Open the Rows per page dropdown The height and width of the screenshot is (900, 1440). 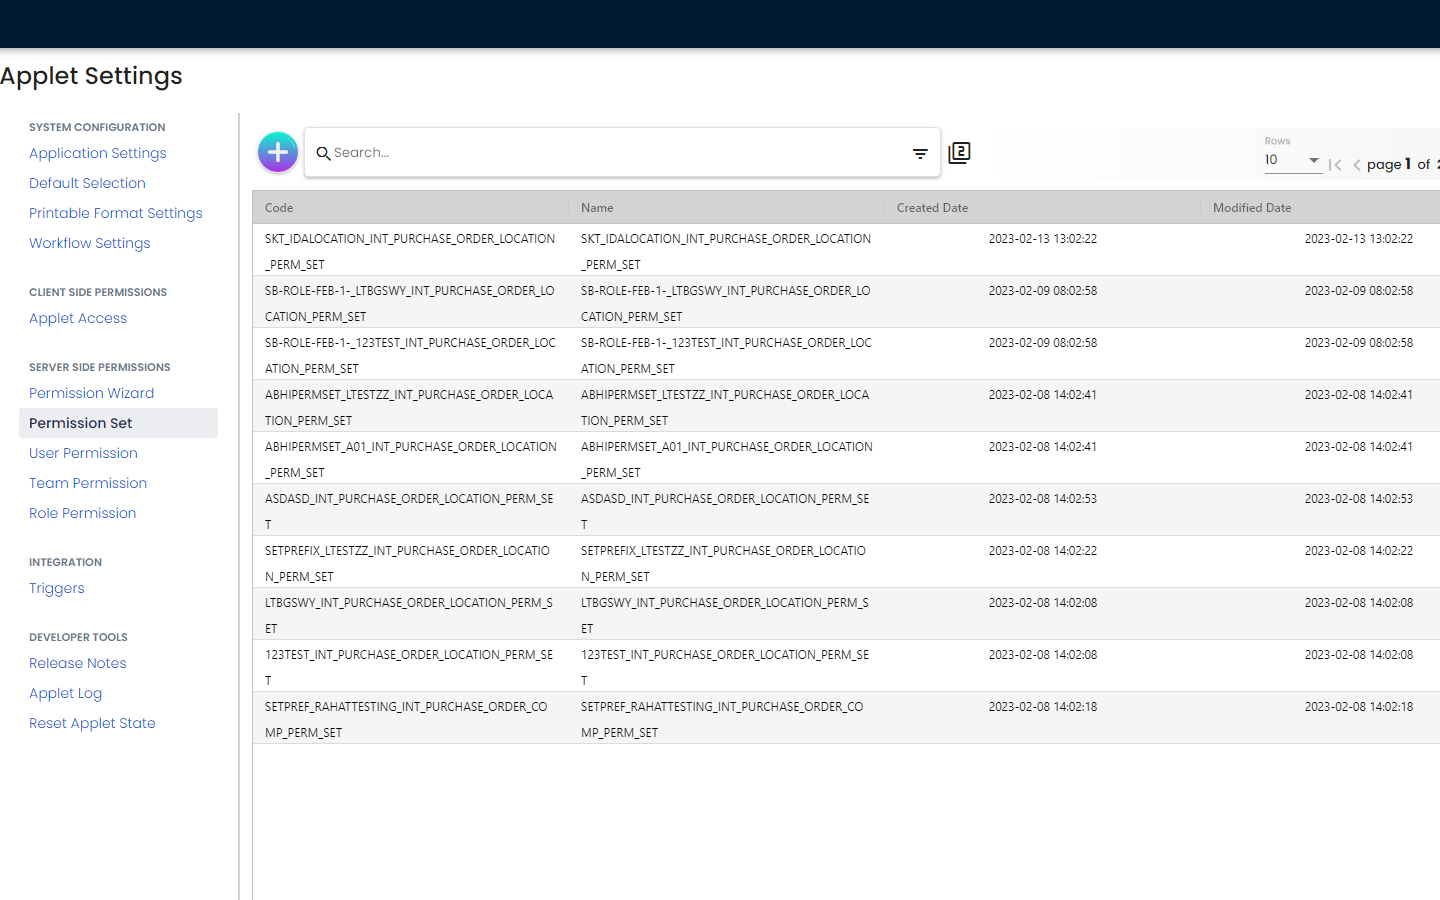pyautogui.click(x=1292, y=160)
